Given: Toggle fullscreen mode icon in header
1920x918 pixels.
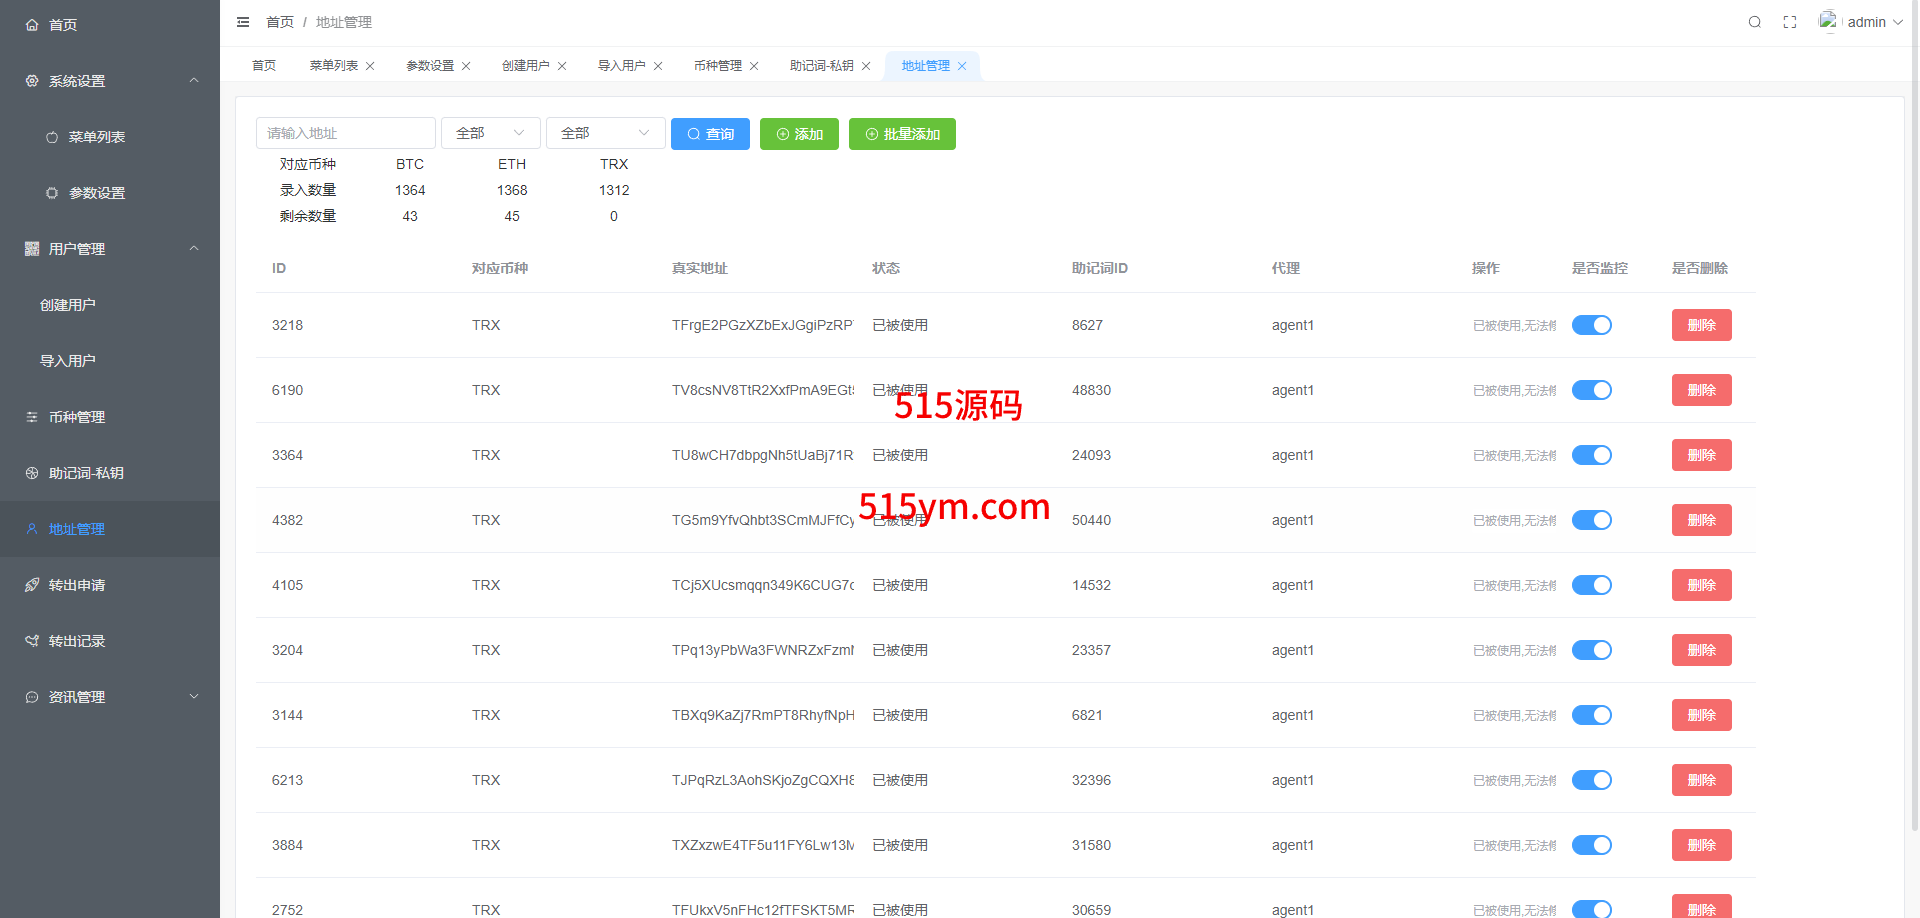Looking at the screenshot, I should click(1790, 22).
